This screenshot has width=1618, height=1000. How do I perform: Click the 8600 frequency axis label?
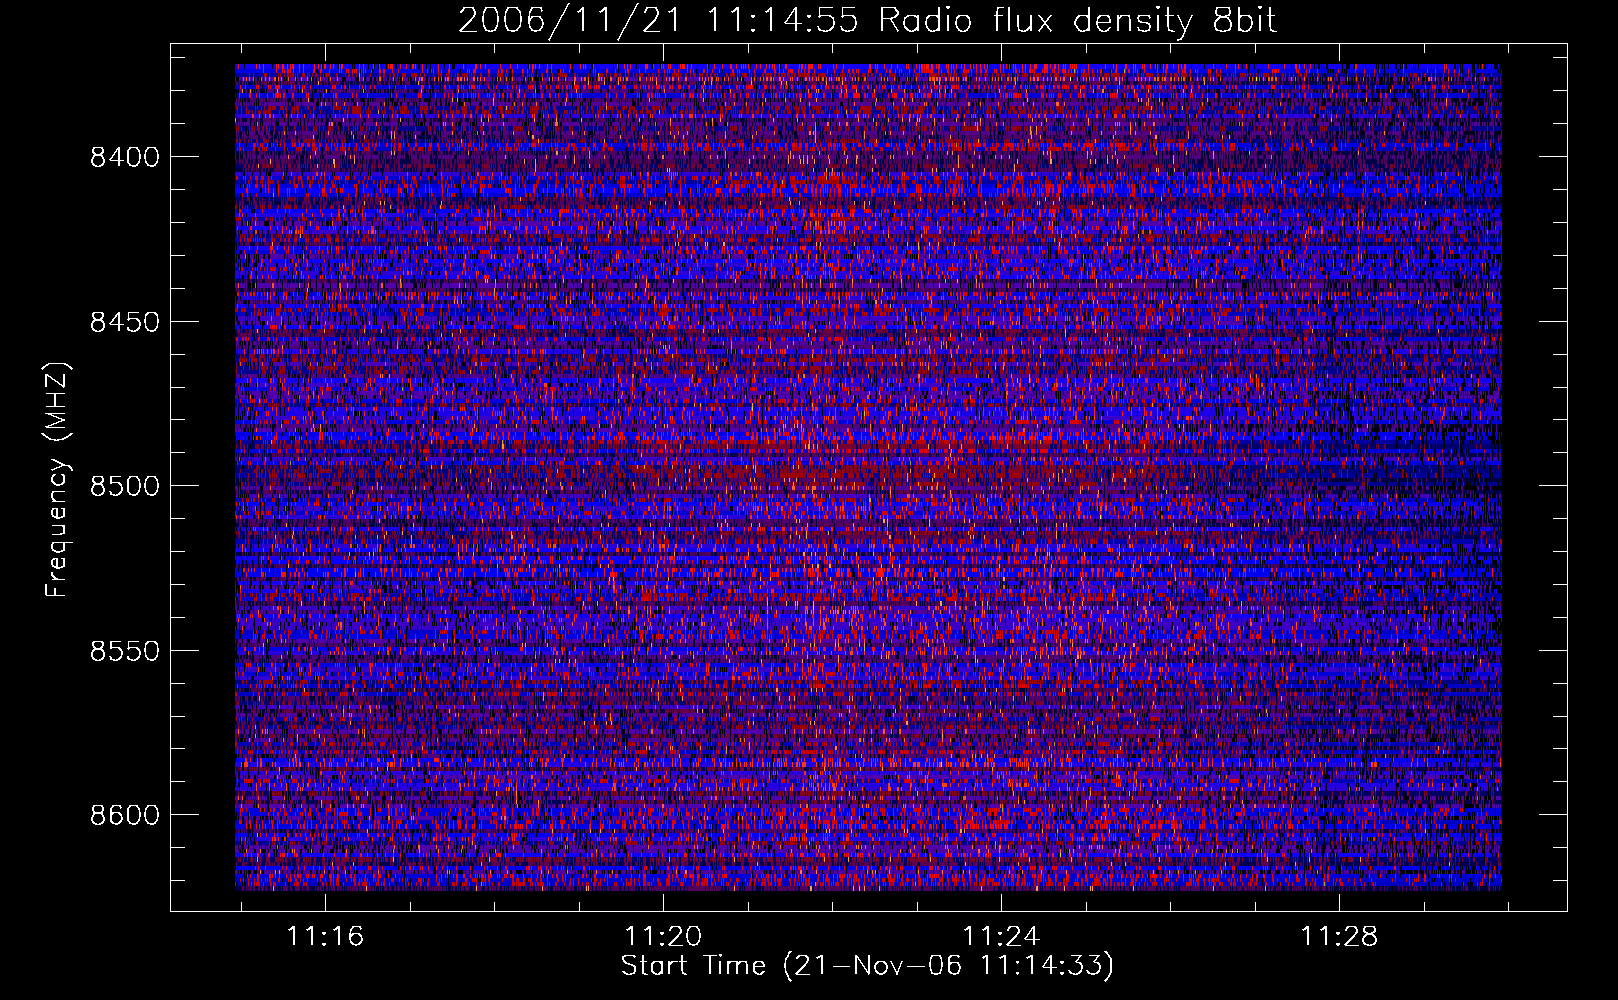coord(125,815)
